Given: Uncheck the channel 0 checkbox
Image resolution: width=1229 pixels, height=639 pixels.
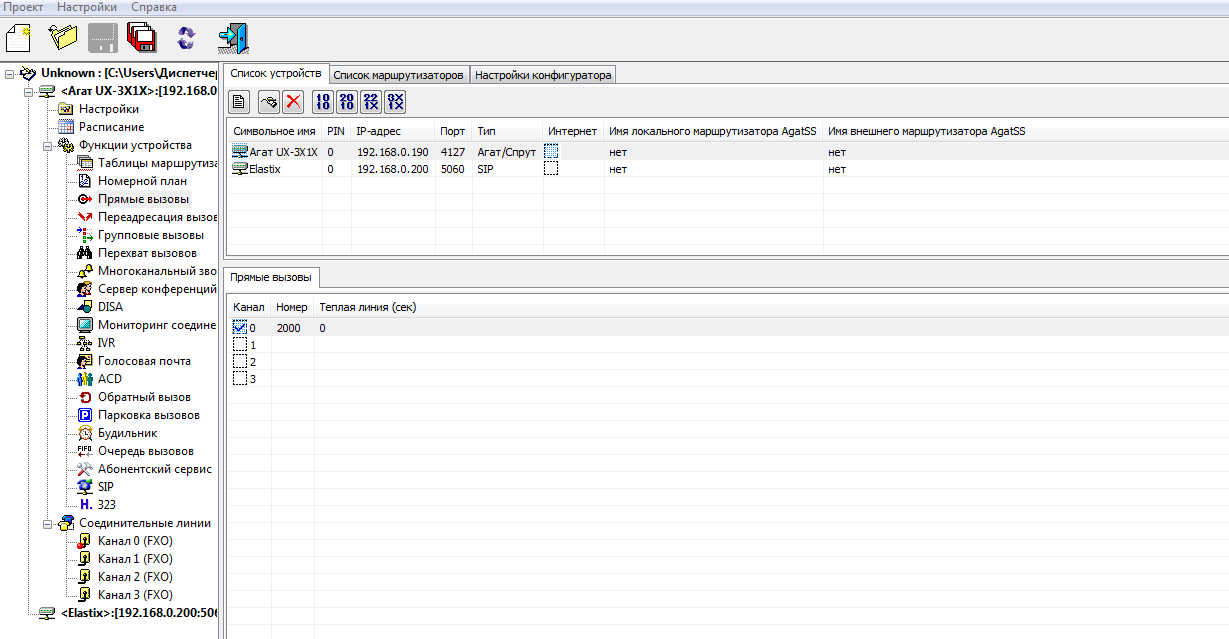Looking at the screenshot, I should [x=239, y=328].
